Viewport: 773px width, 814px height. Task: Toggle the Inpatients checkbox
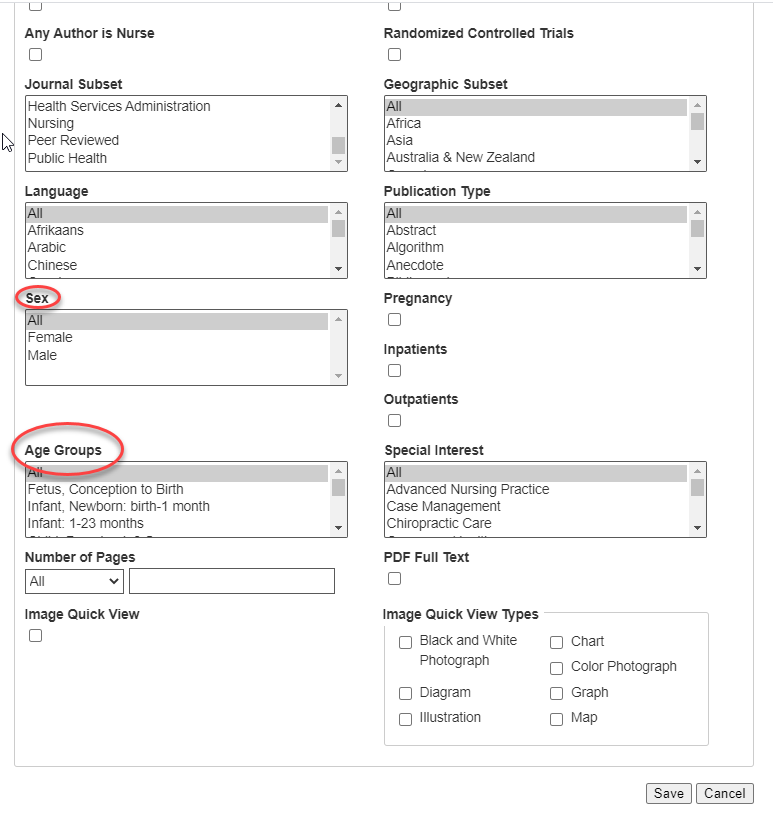click(395, 371)
